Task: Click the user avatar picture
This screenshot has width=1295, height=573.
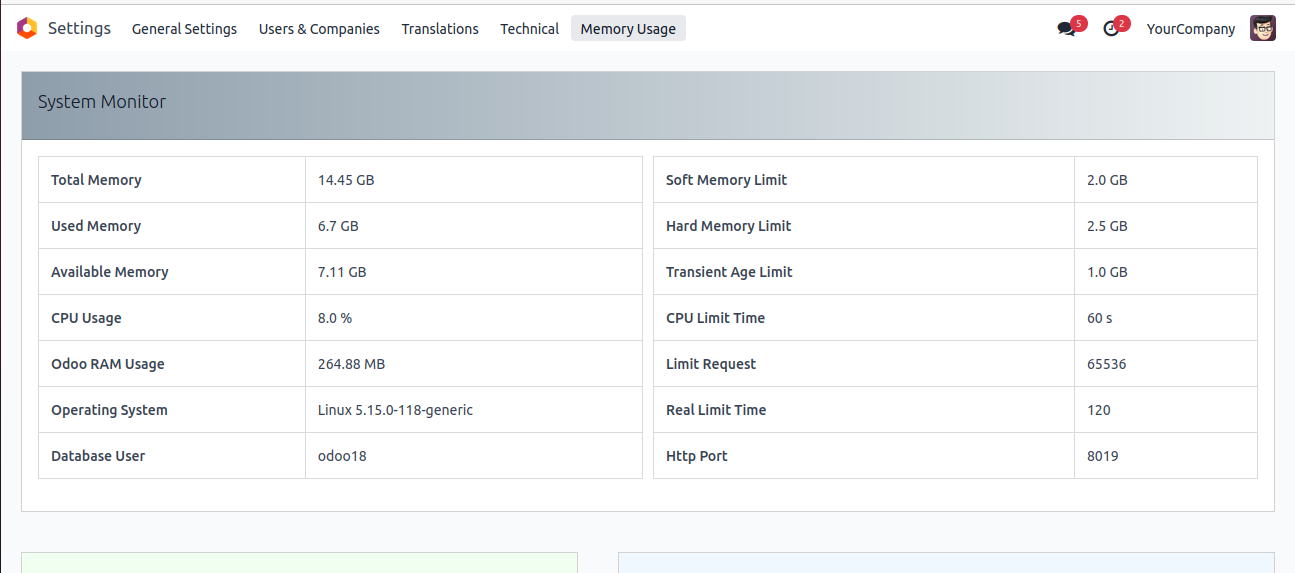Action: point(1263,28)
